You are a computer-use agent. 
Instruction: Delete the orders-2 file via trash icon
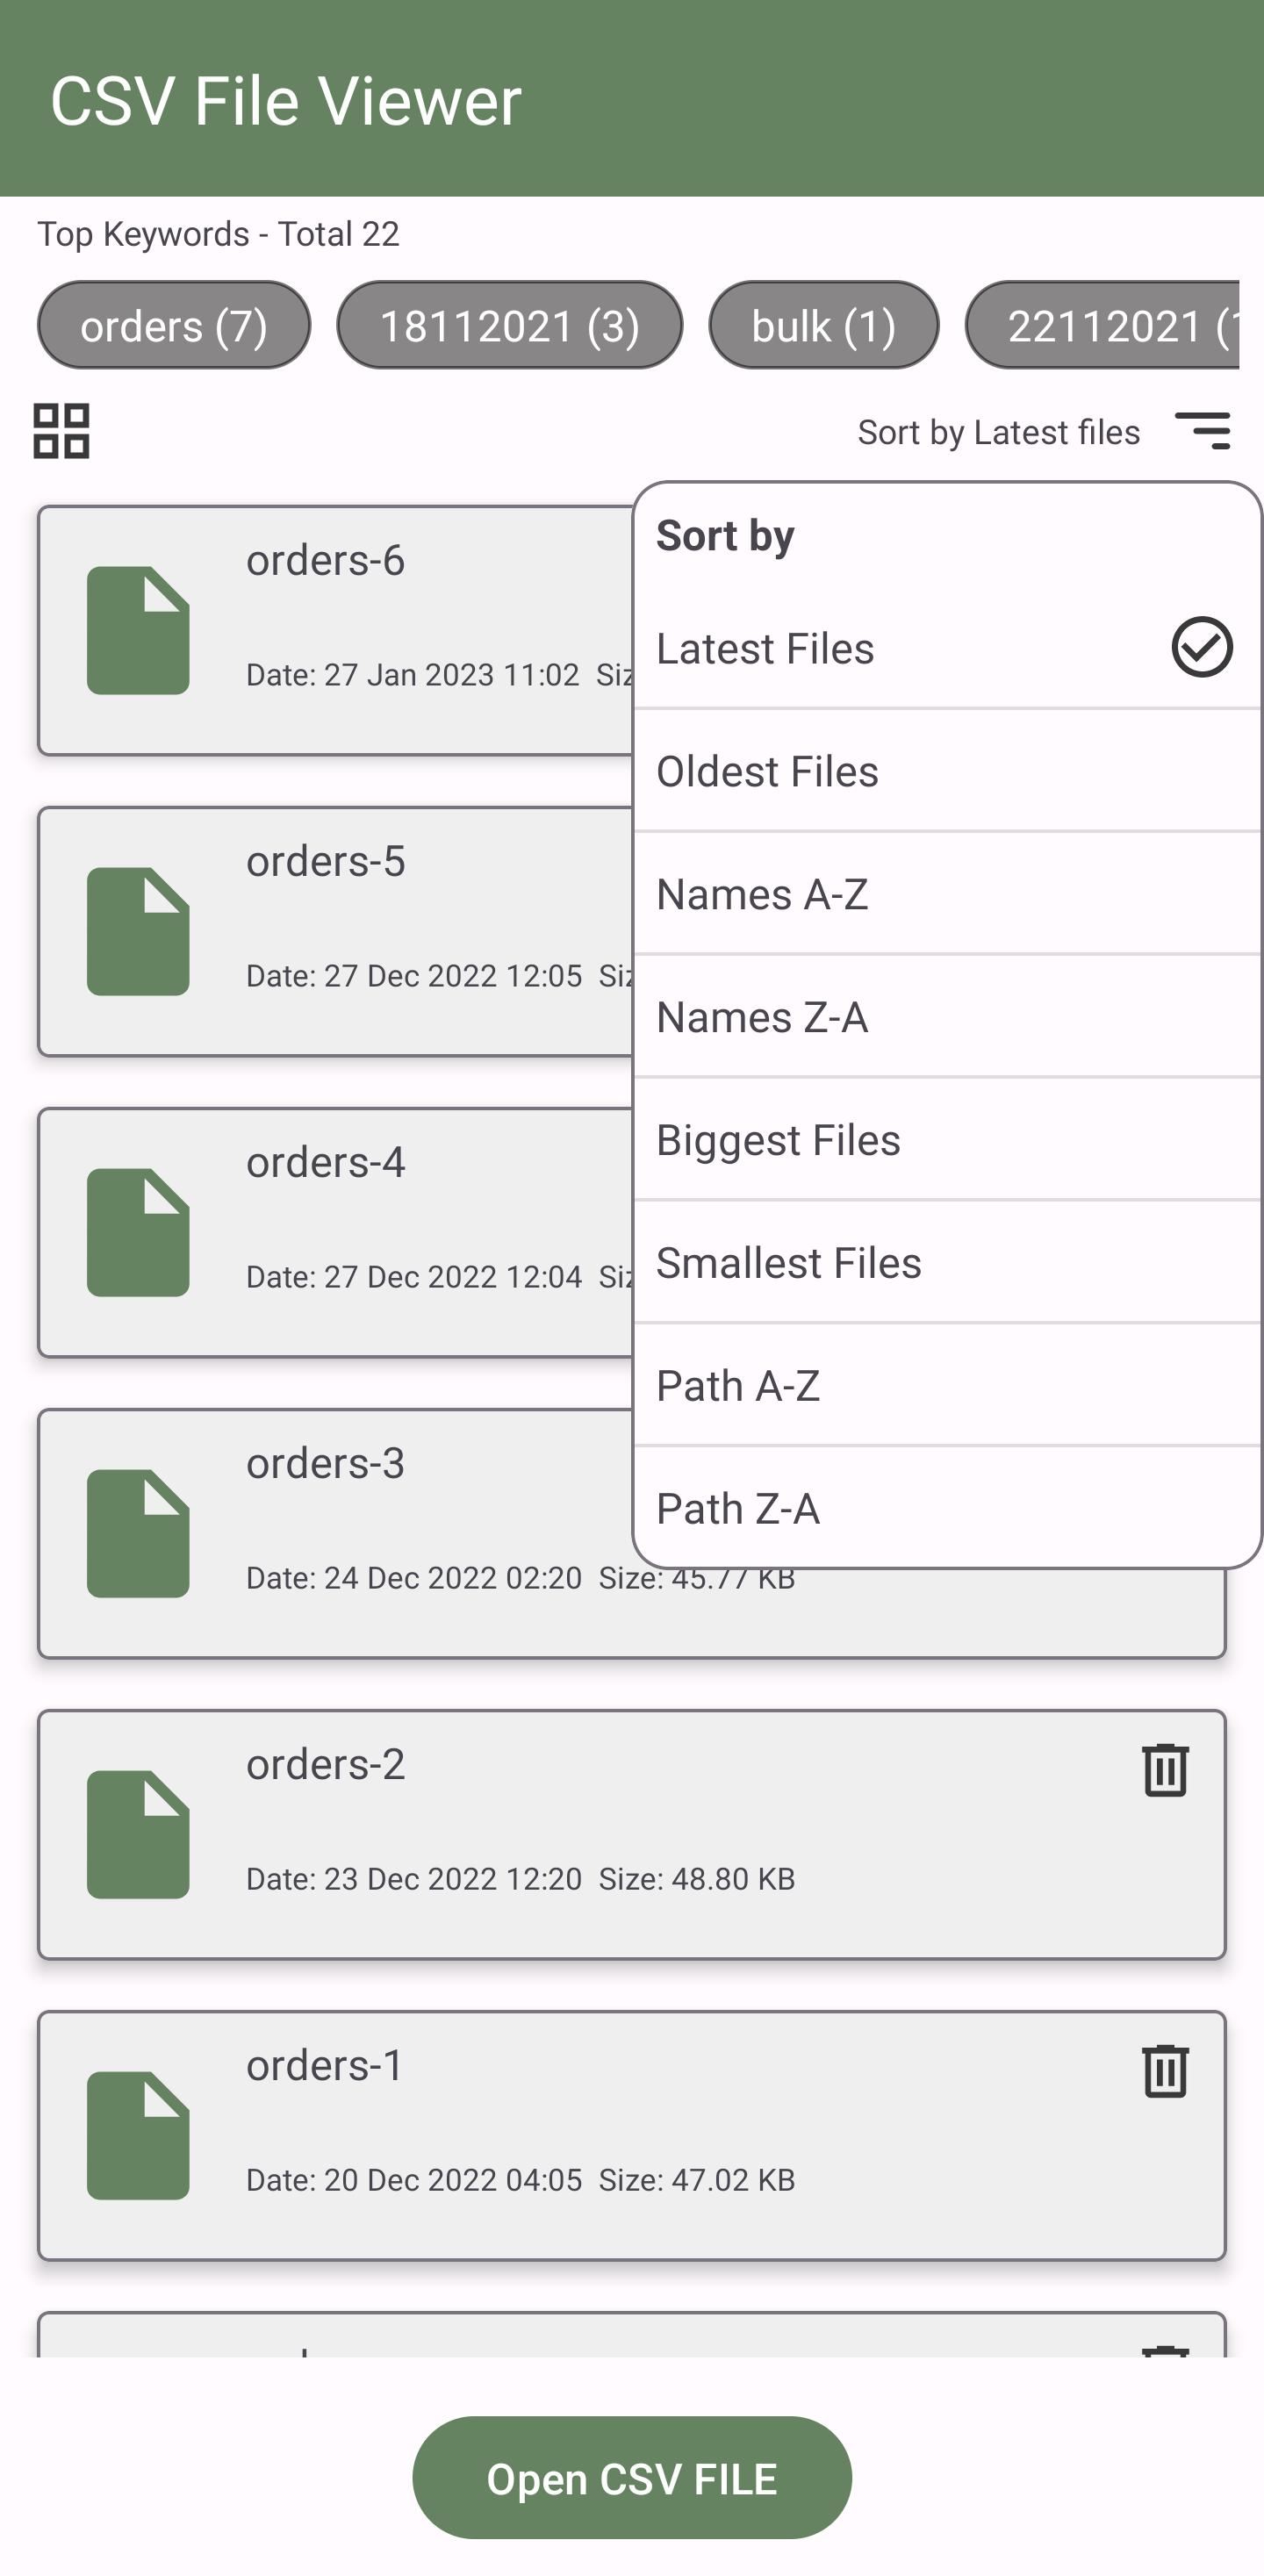coord(1165,1769)
